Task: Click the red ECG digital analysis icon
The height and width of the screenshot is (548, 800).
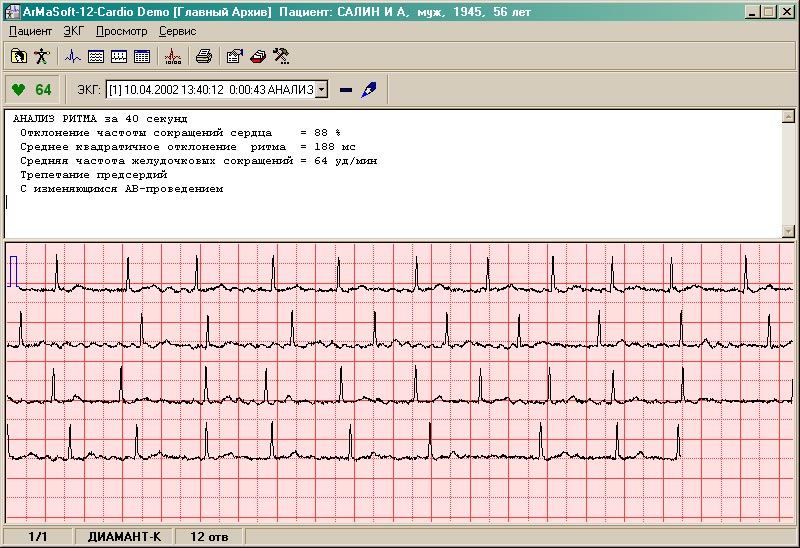Action: [x=173, y=56]
